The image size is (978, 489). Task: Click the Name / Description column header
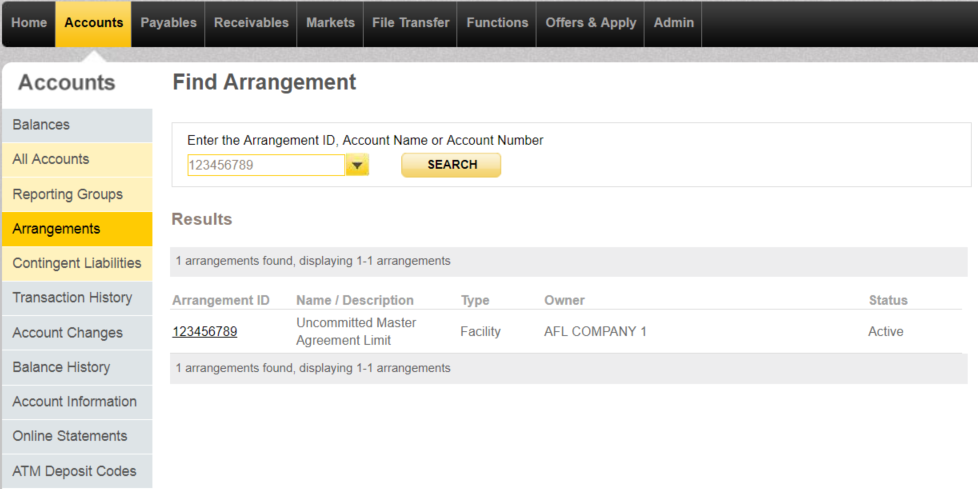click(355, 301)
